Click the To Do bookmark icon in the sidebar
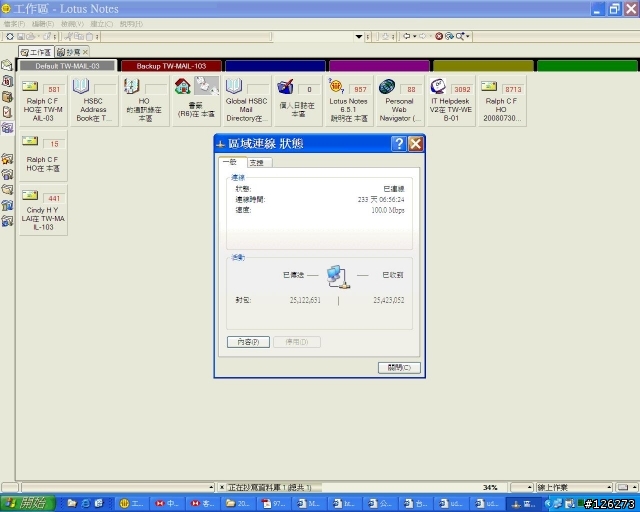The image size is (640, 512). pyautogui.click(x=7, y=112)
